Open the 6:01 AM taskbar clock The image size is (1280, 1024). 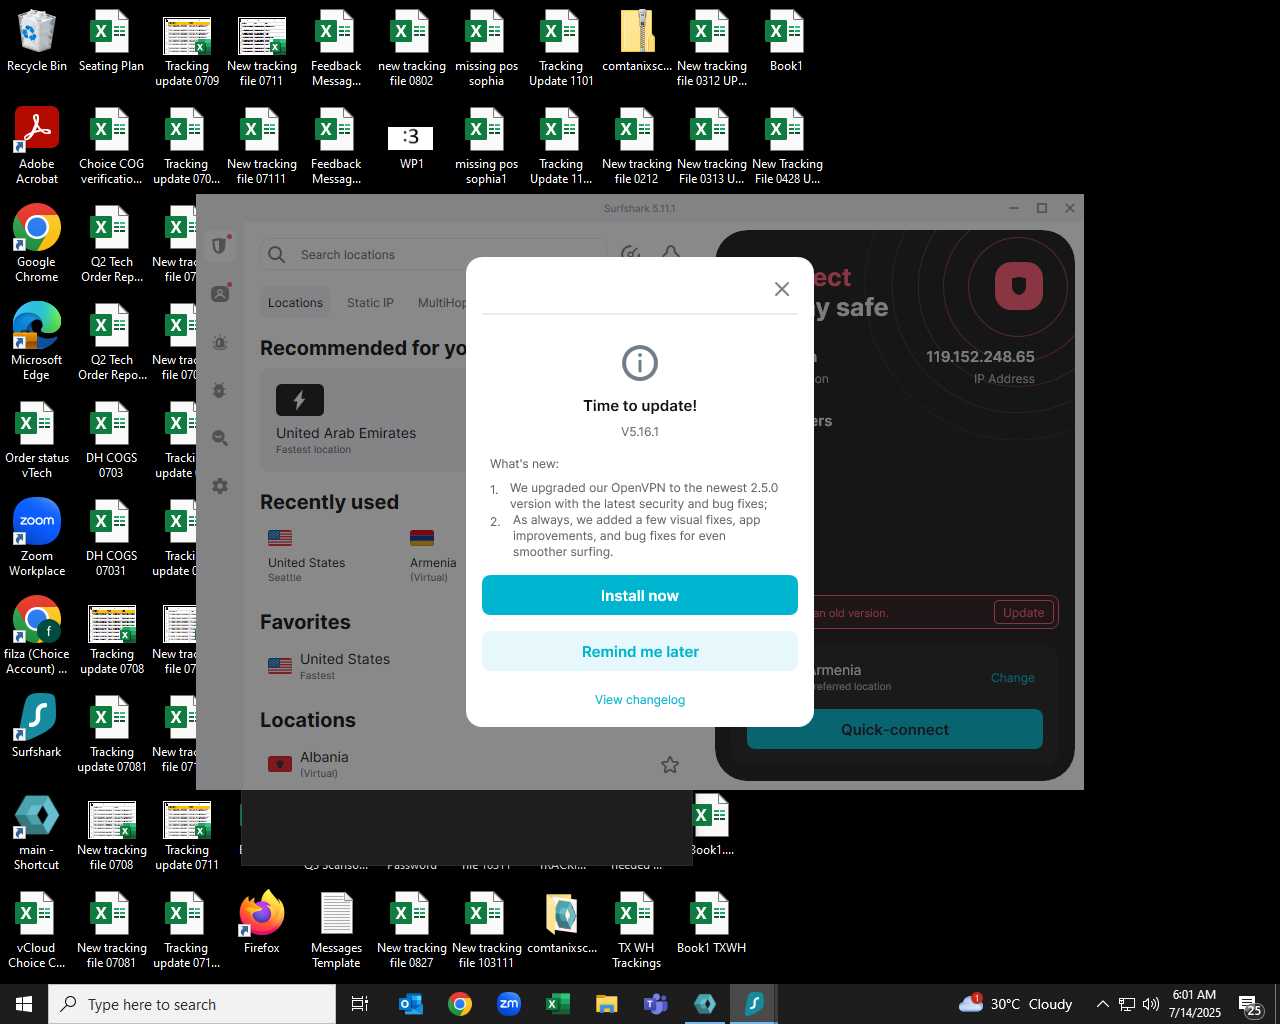click(x=1195, y=1004)
